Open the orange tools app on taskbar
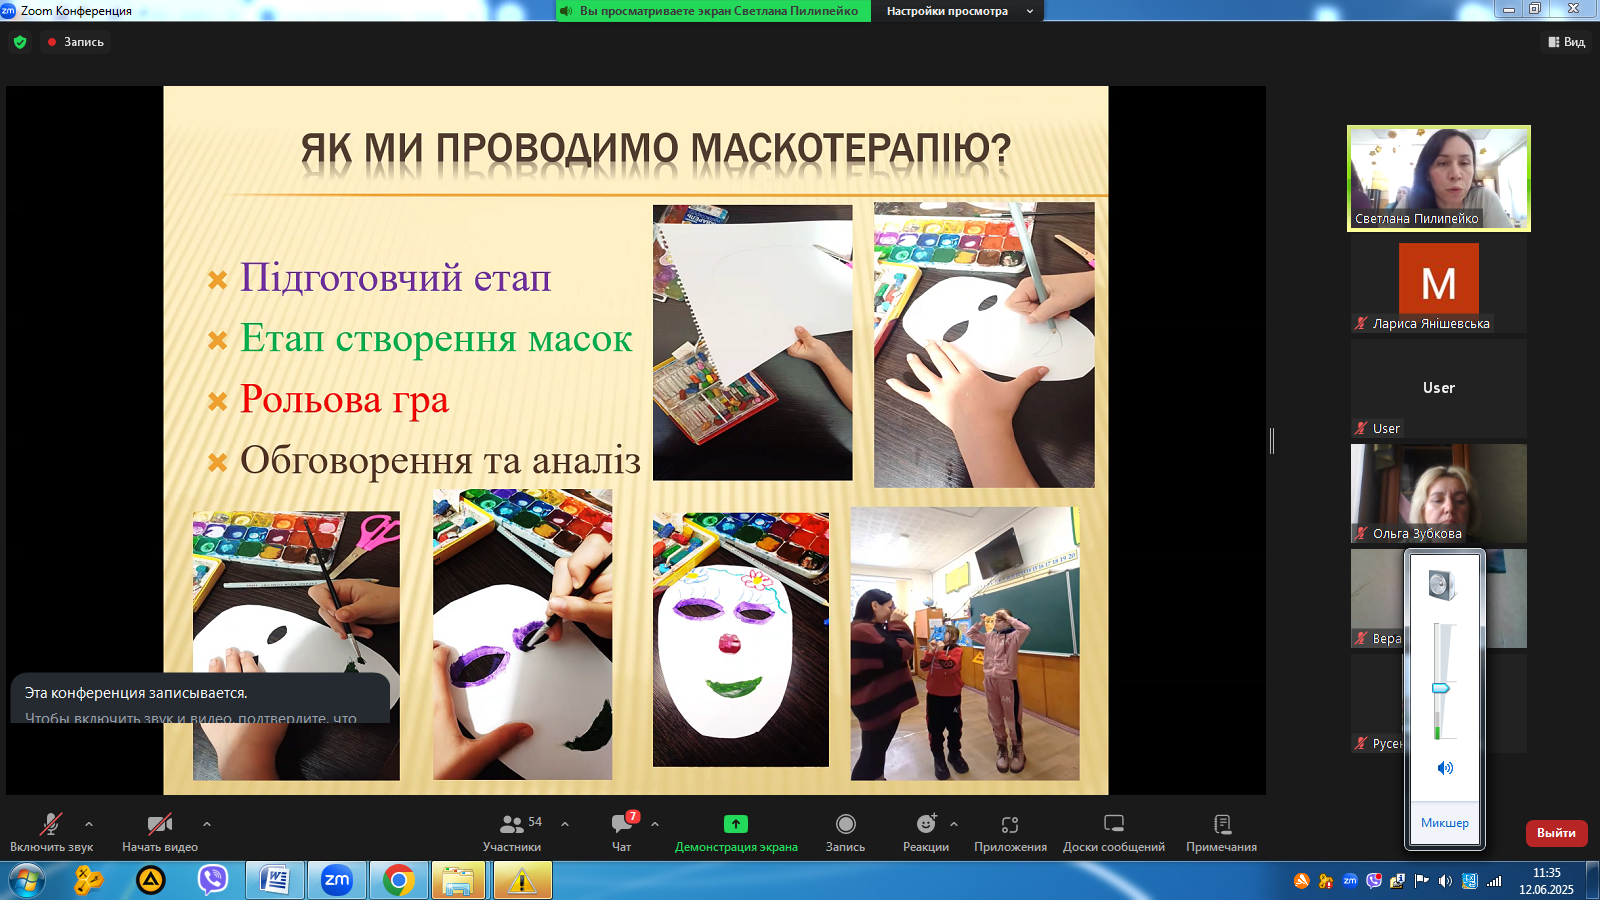The width and height of the screenshot is (1600, 900). pyautogui.click(x=89, y=881)
